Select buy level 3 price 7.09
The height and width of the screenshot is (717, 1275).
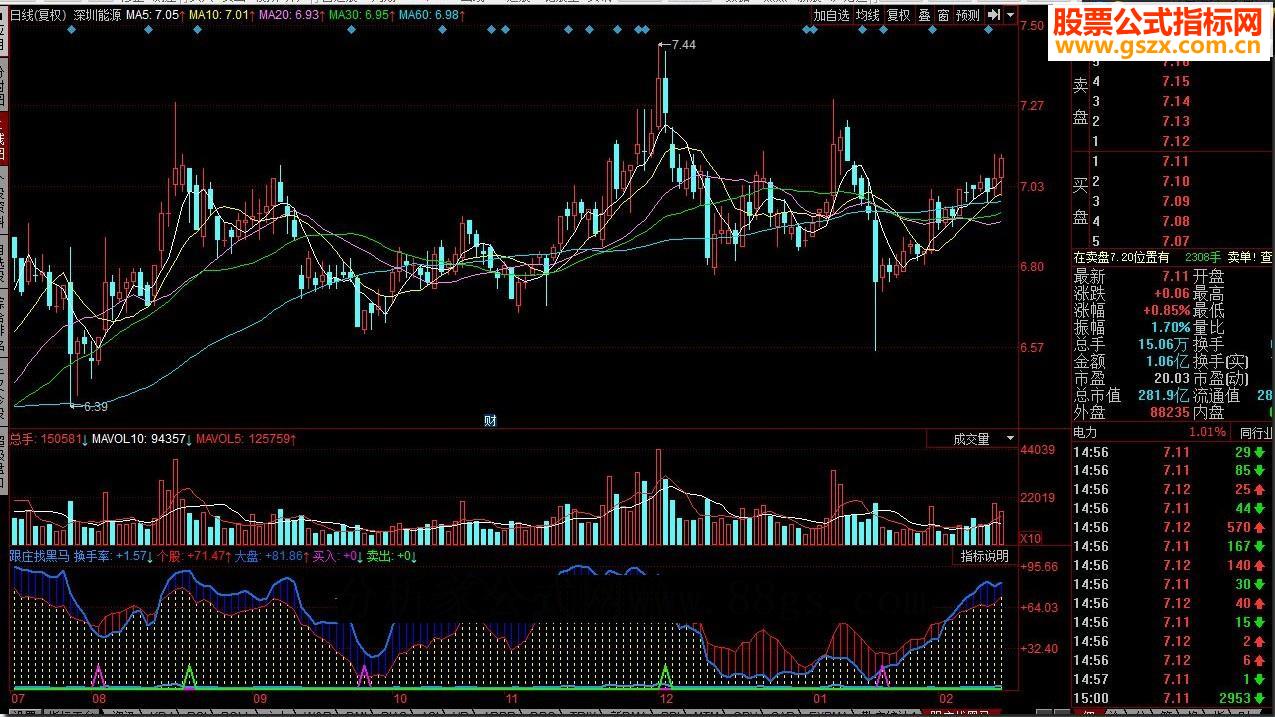pos(1176,201)
